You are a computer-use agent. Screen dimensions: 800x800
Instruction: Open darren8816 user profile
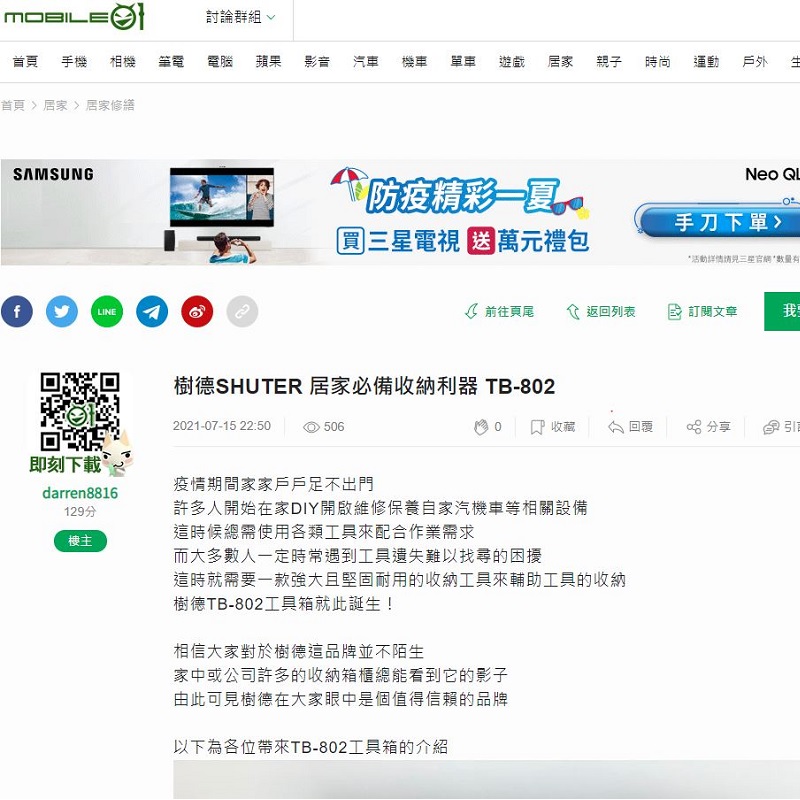(80, 493)
